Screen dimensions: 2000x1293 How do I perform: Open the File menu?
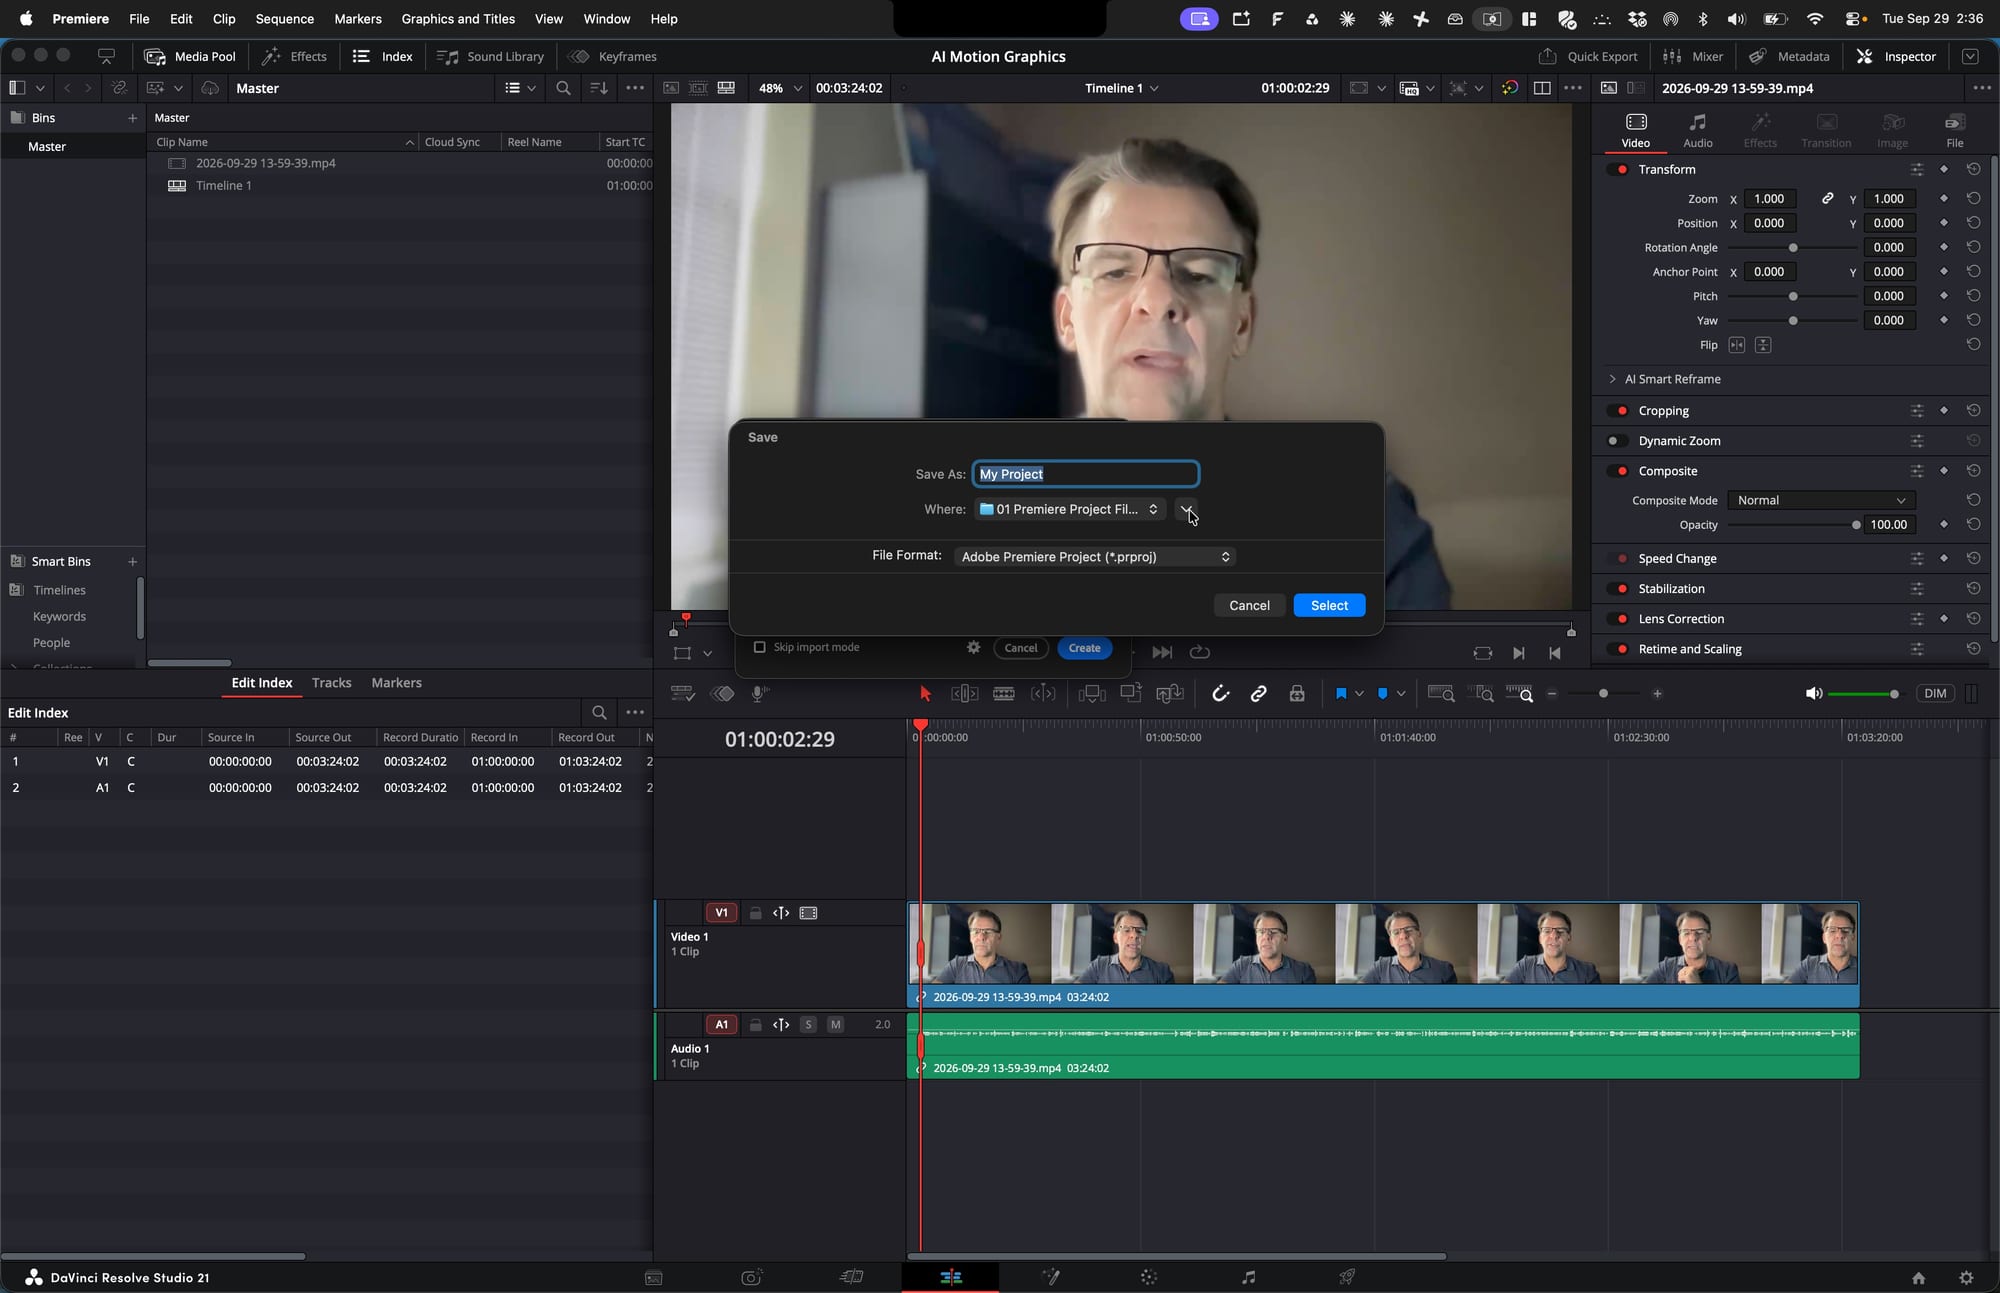click(139, 19)
